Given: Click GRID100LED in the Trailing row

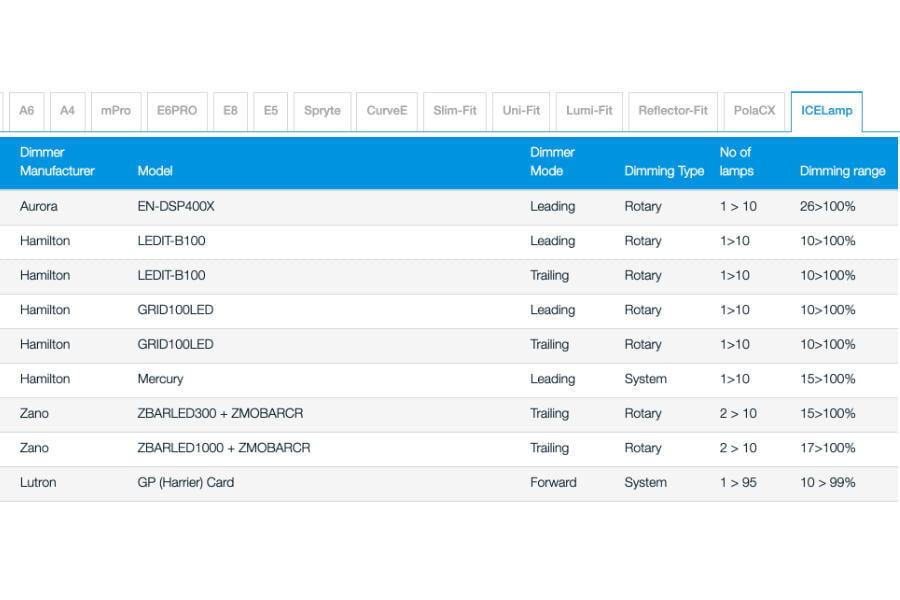Looking at the screenshot, I should point(175,344).
